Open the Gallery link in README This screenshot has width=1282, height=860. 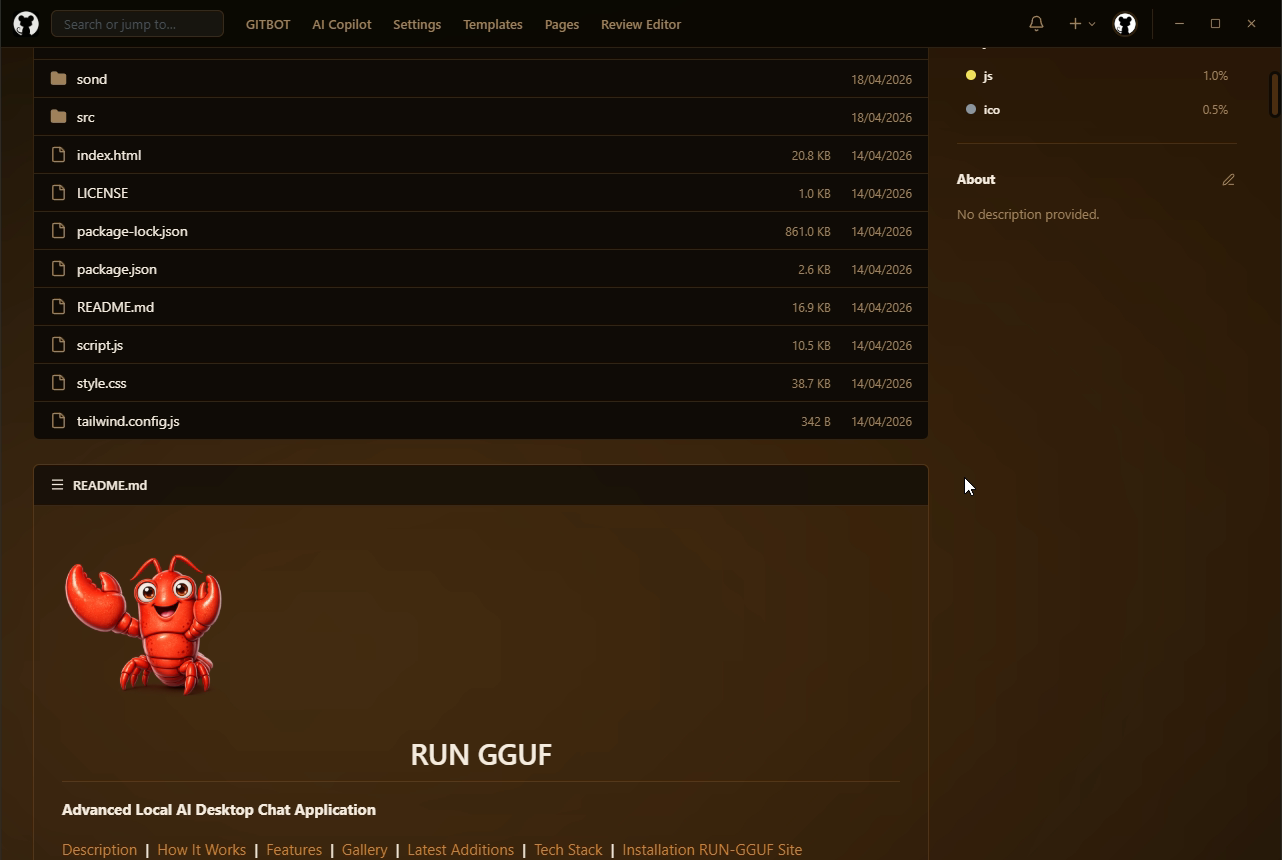[364, 849]
